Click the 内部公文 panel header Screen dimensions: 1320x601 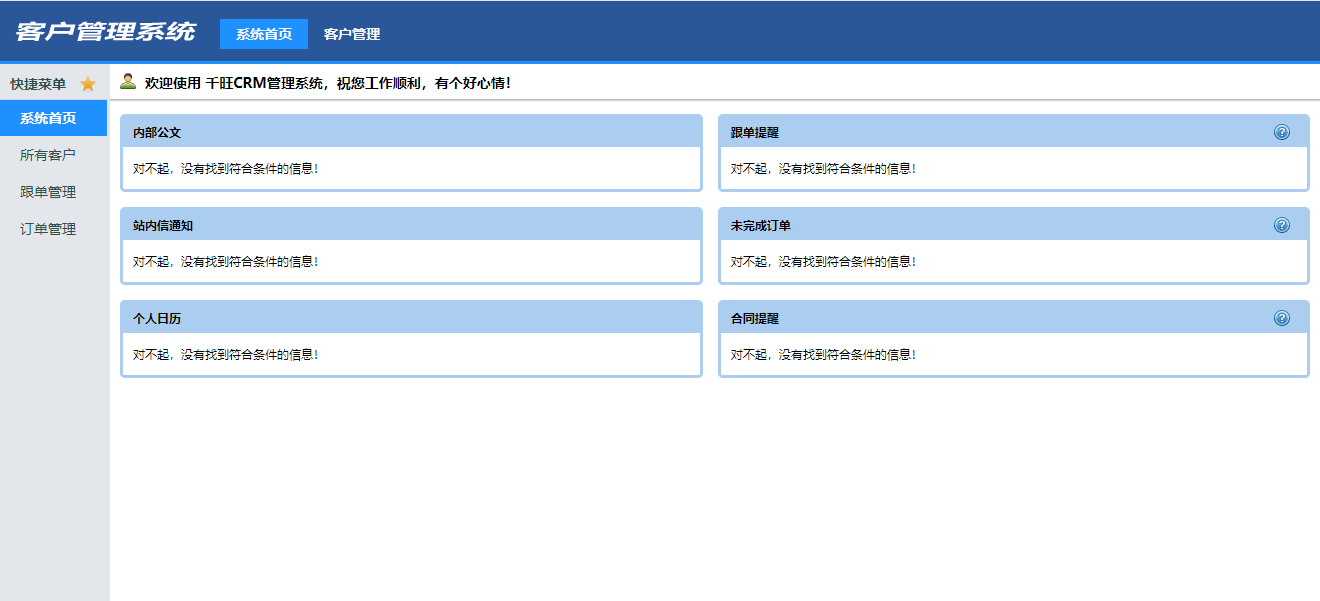click(x=411, y=132)
